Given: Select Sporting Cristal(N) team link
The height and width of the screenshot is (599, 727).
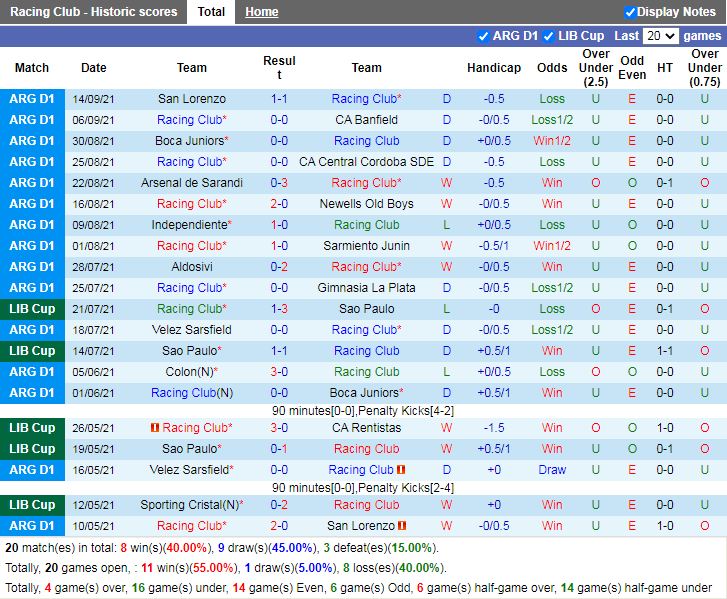Looking at the screenshot, I should coord(190,505).
